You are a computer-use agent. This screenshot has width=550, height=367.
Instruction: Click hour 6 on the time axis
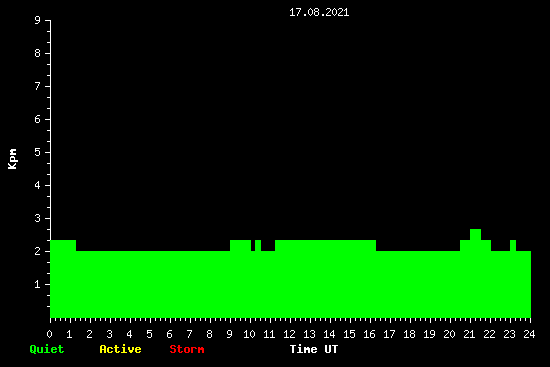(169, 334)
